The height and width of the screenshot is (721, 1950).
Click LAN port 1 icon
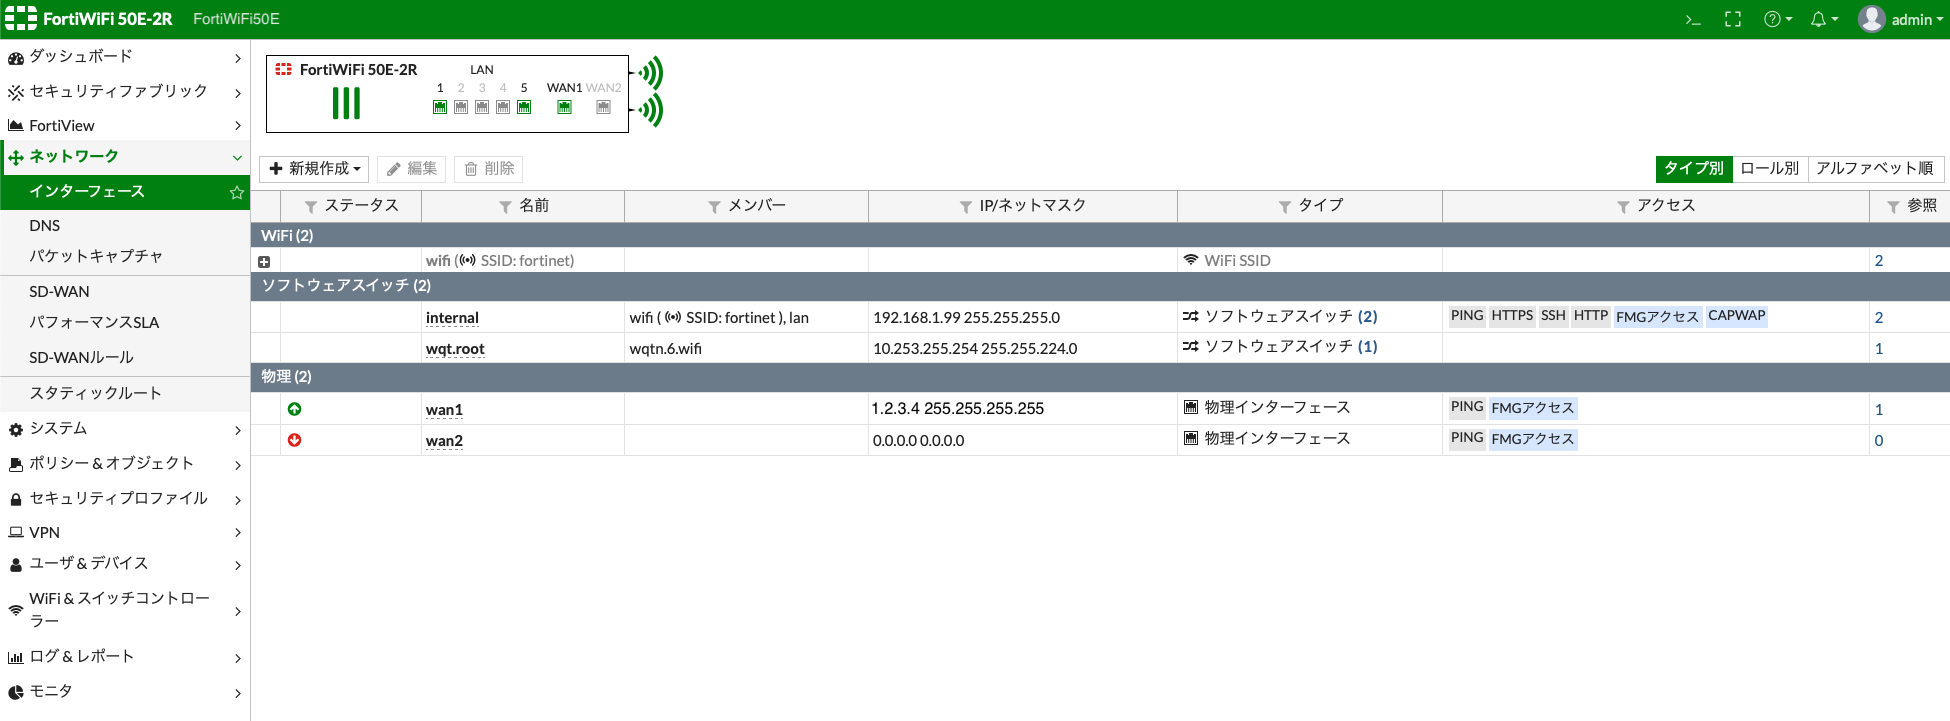click(440, 107)
